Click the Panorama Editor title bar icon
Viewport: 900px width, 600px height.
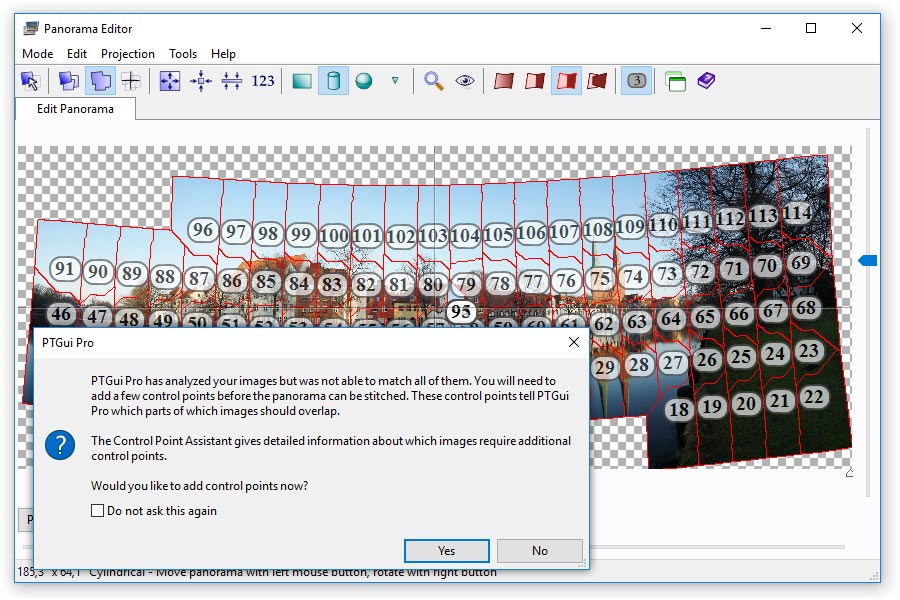[x=31, y=28]
